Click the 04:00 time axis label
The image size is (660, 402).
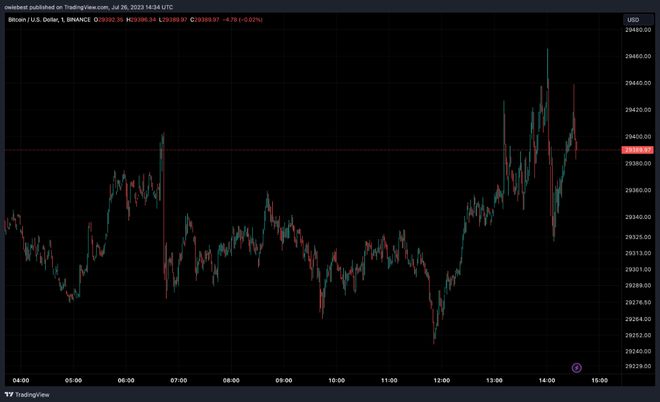20,380
